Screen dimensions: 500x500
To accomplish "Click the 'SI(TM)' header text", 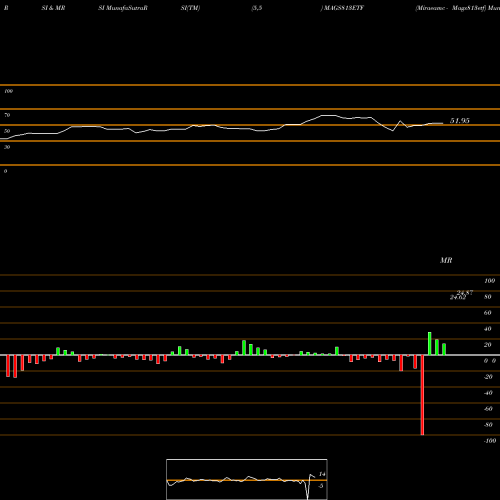I will click(x=190, y=8).
